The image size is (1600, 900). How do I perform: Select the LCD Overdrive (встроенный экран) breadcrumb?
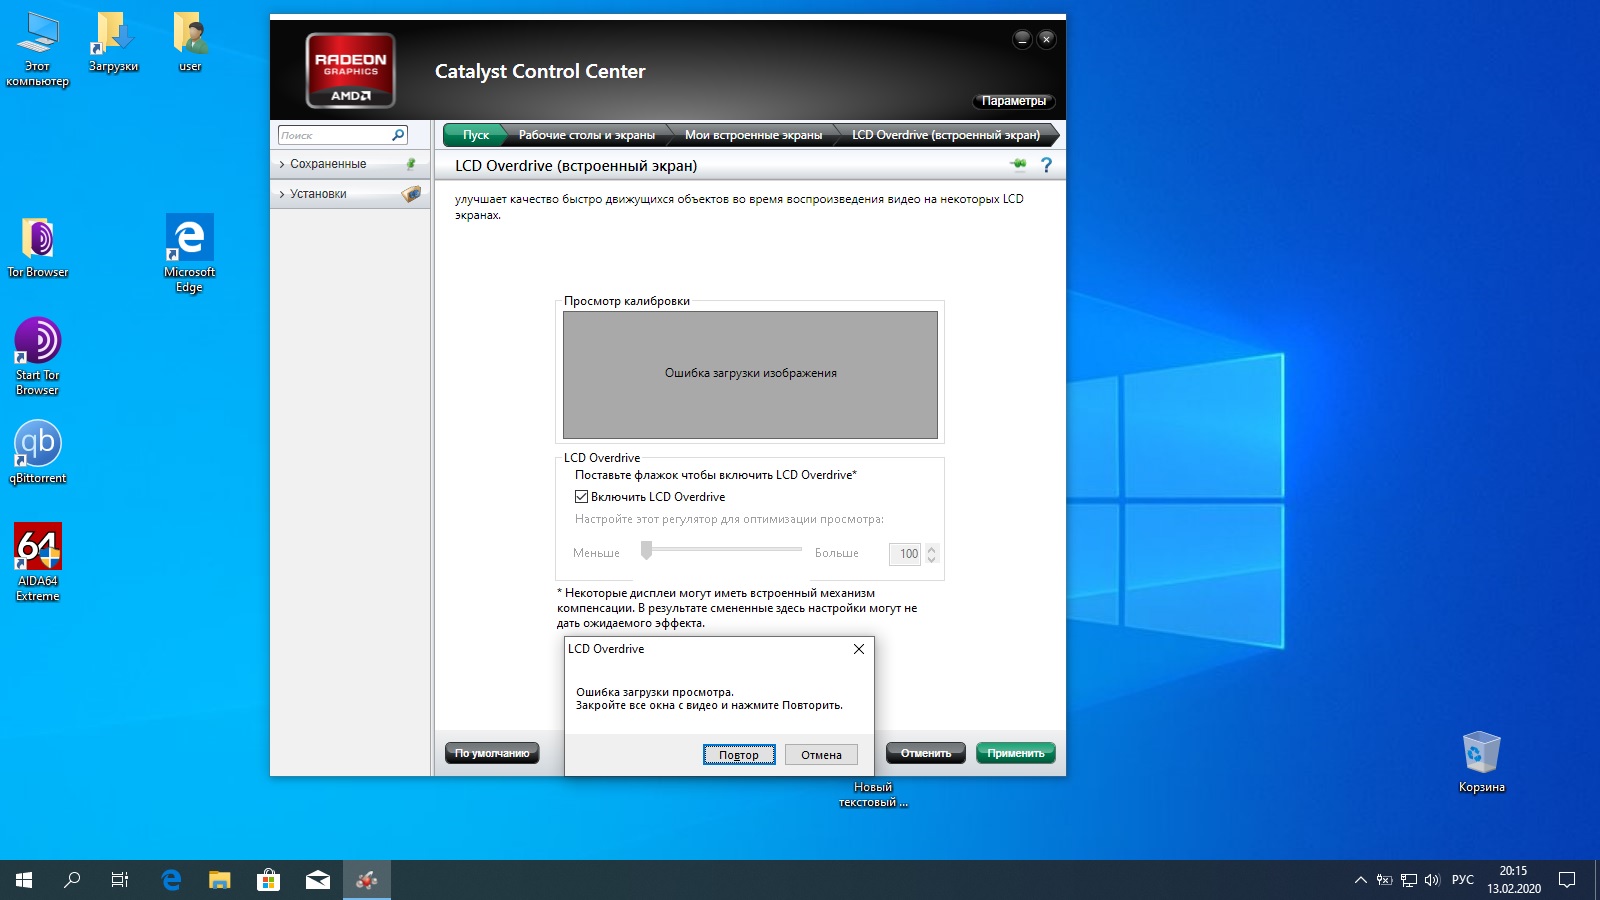point(946,135)
